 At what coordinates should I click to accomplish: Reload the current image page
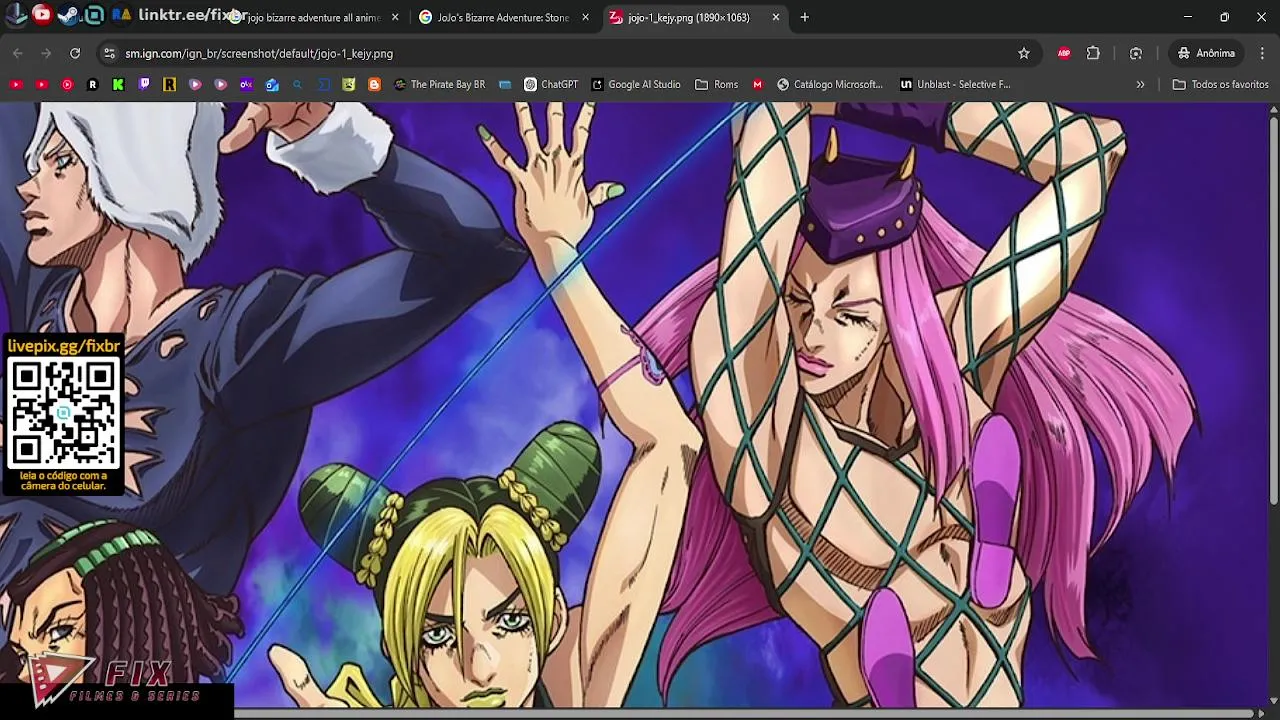click(75, 53)
